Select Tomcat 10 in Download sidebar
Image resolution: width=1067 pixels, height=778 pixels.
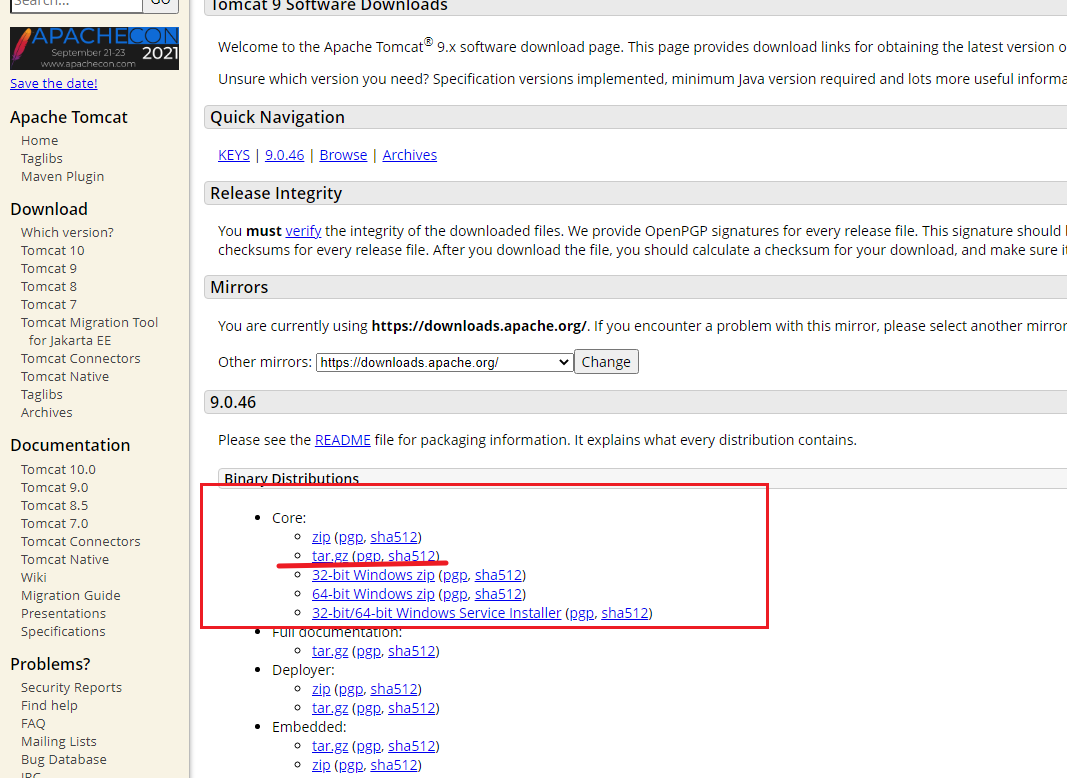(53, 250)
